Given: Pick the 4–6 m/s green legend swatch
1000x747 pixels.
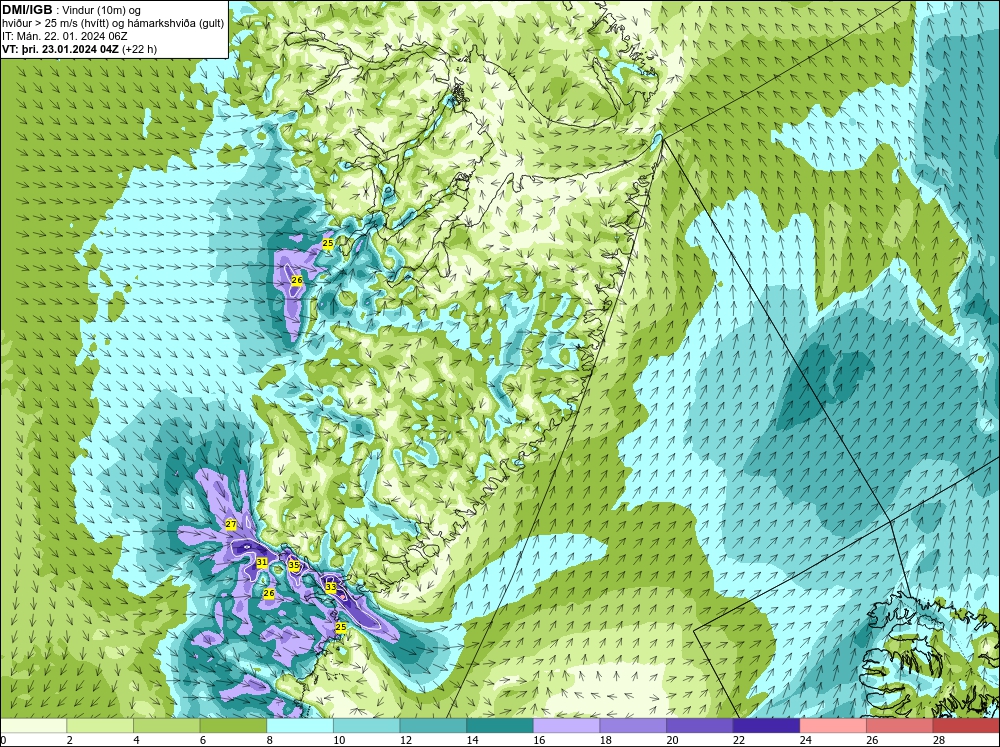Looking at the screenshot, I should tap(166, 725).
